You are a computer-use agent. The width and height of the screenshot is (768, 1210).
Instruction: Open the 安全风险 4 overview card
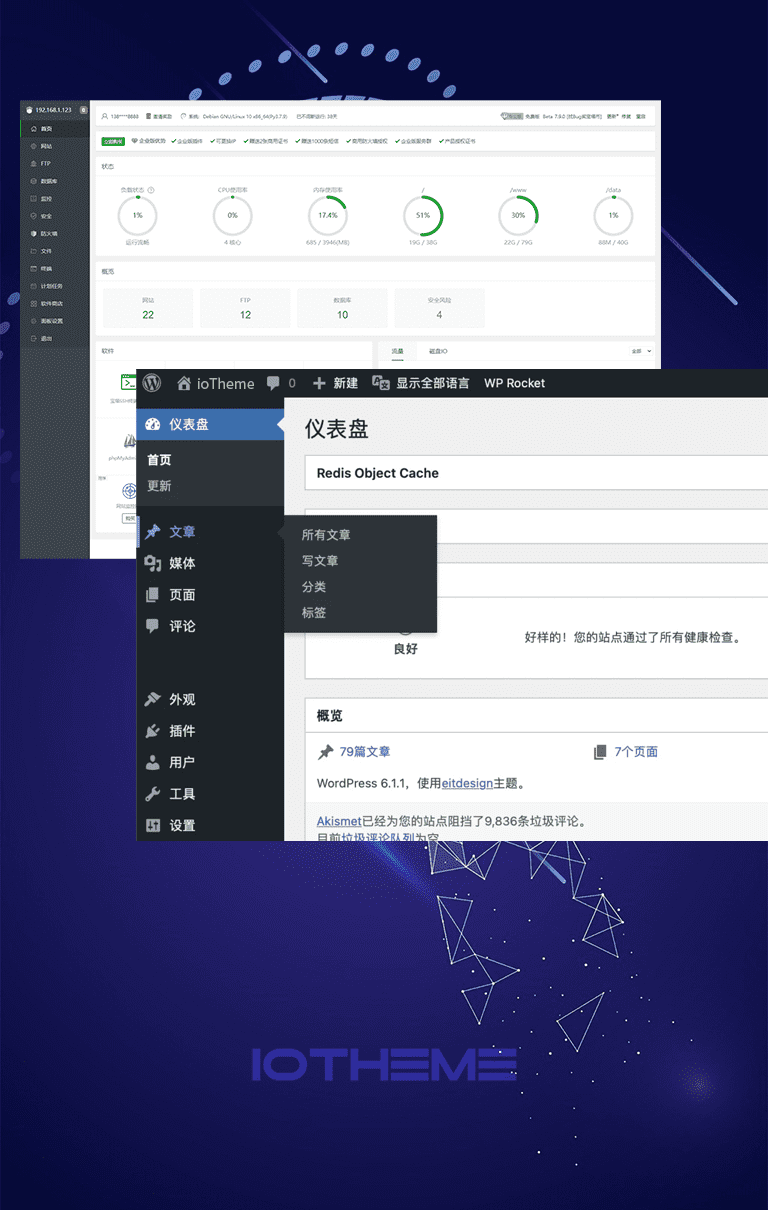[439, 308]
